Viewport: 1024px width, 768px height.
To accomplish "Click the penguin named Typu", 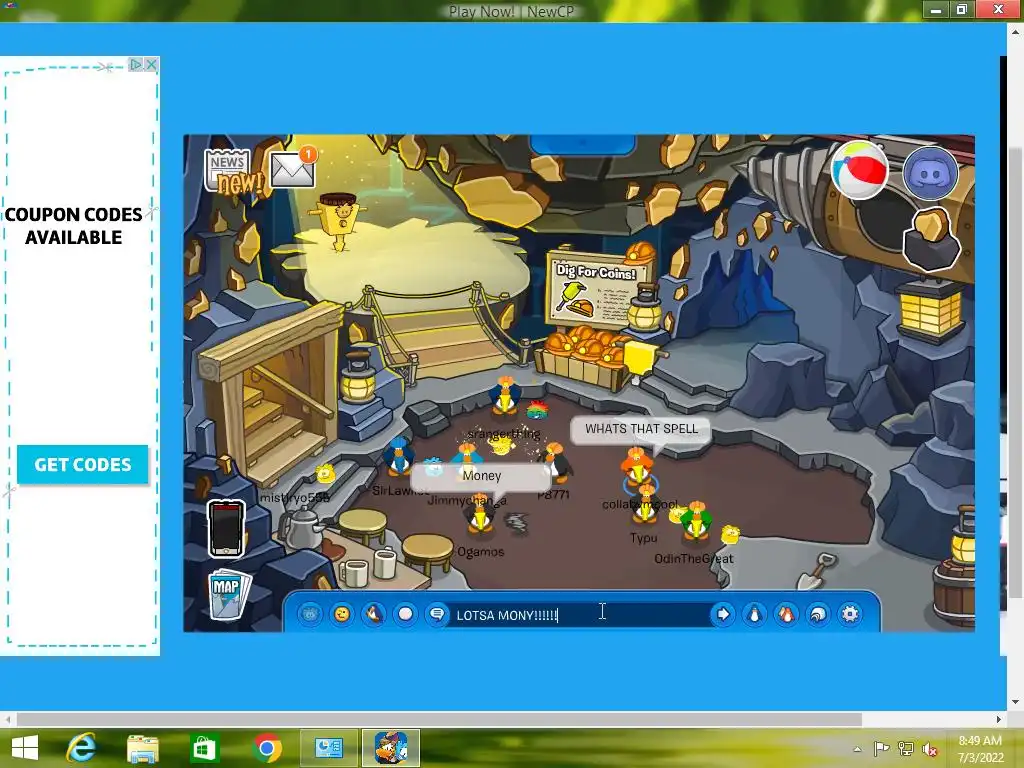I will [x=645, y=504].
